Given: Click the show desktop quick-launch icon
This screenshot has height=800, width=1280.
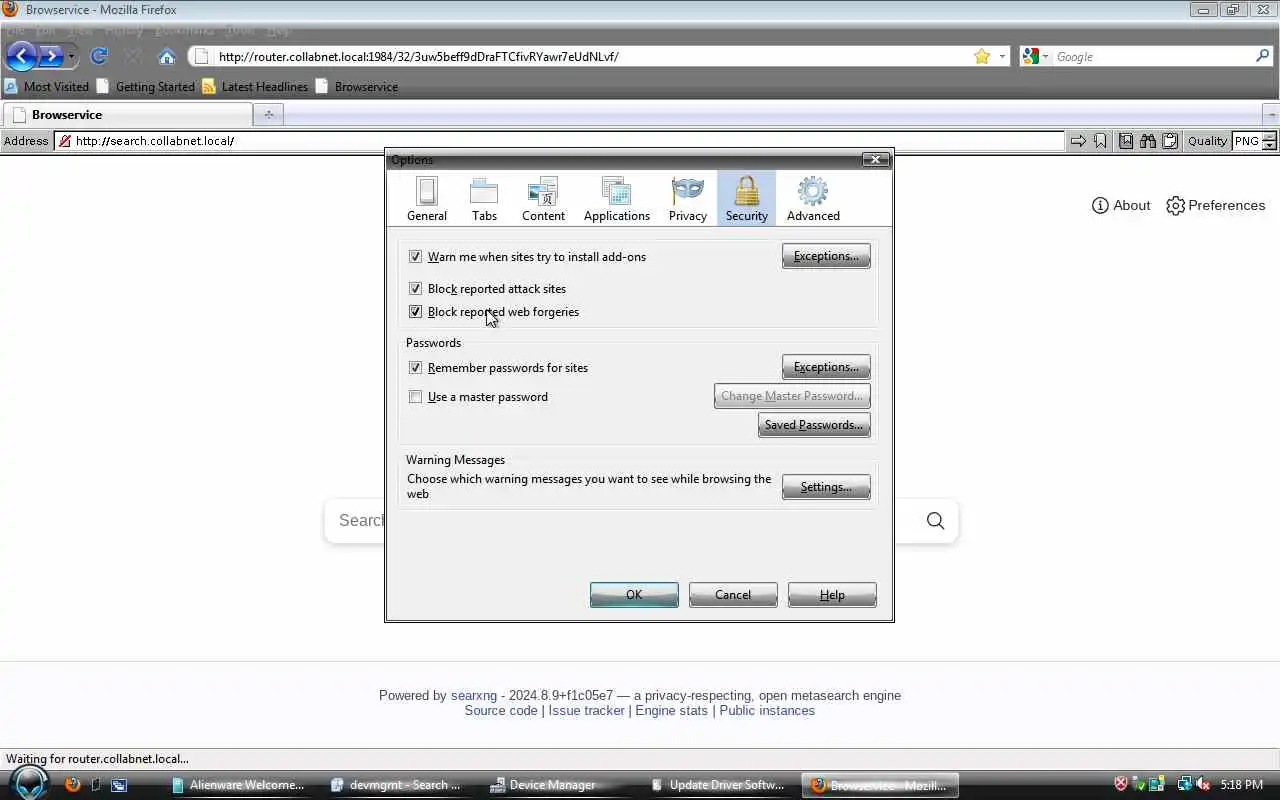Looking at the screenshot, I should pos(119,785).
